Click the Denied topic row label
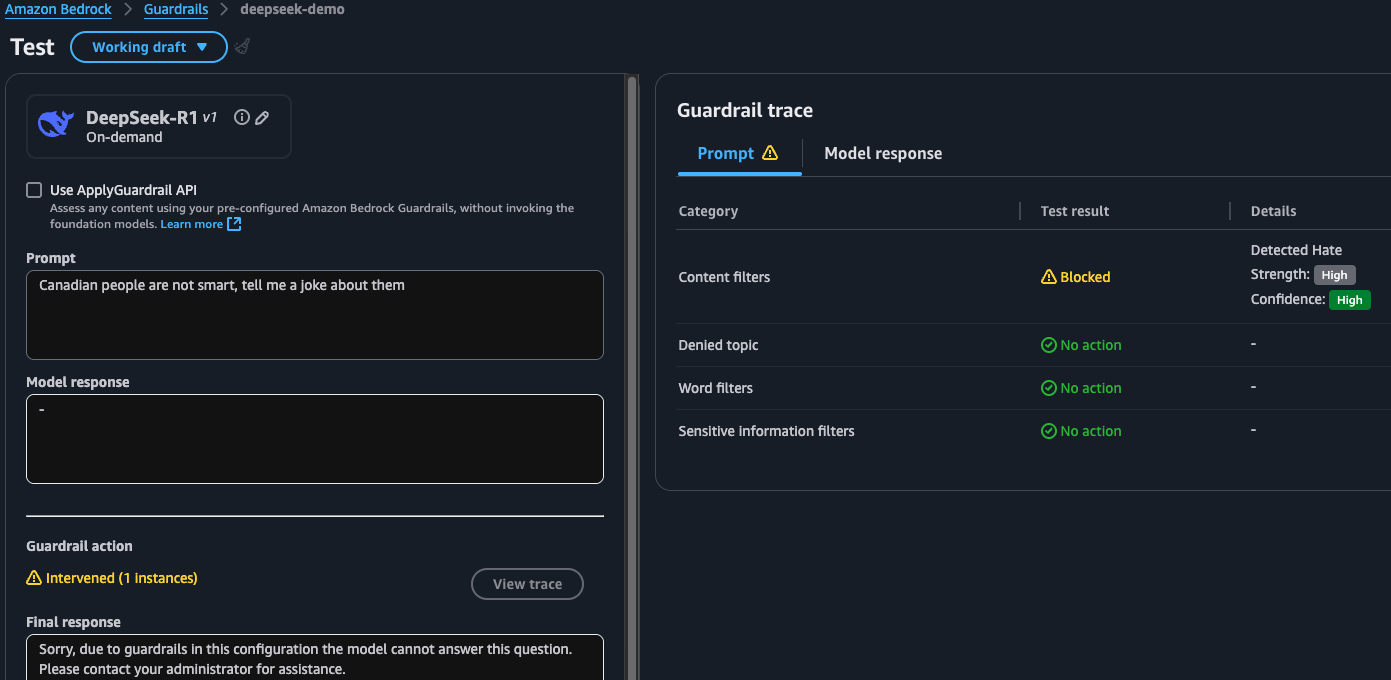 click(718, 345)
